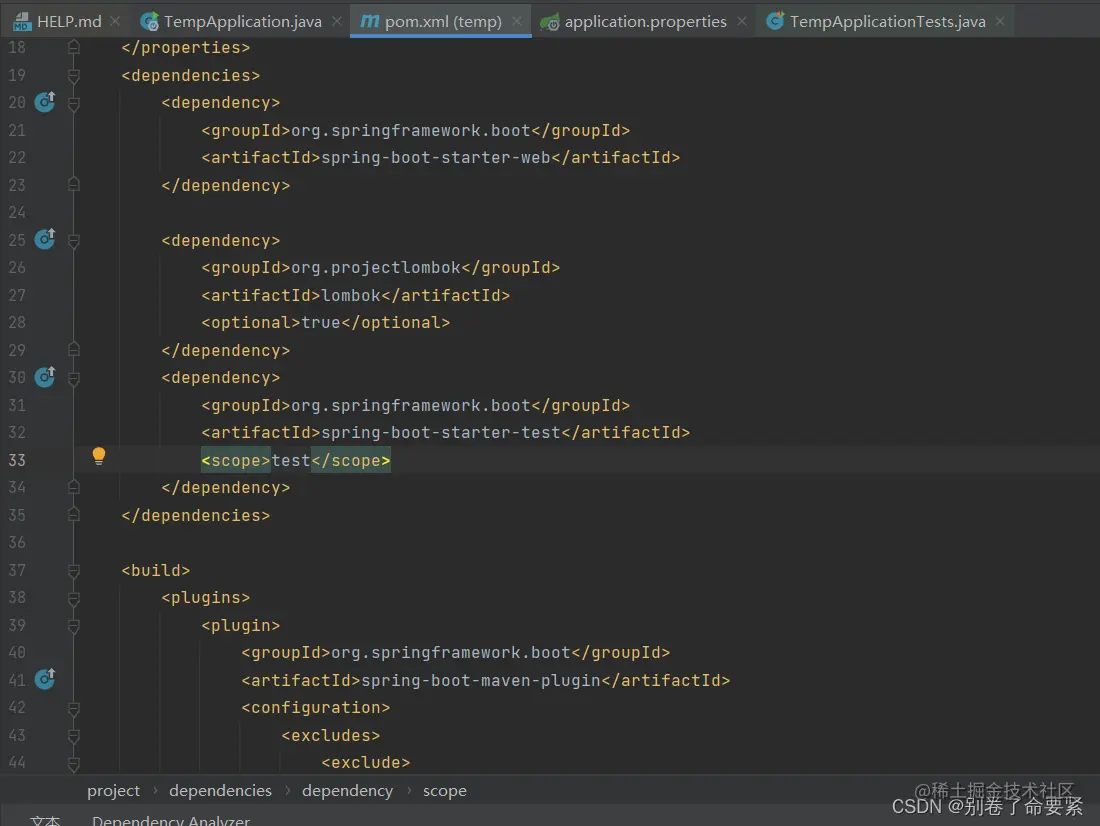
Task: Collapse the test dependency fold at line 30
Action: 74,378
